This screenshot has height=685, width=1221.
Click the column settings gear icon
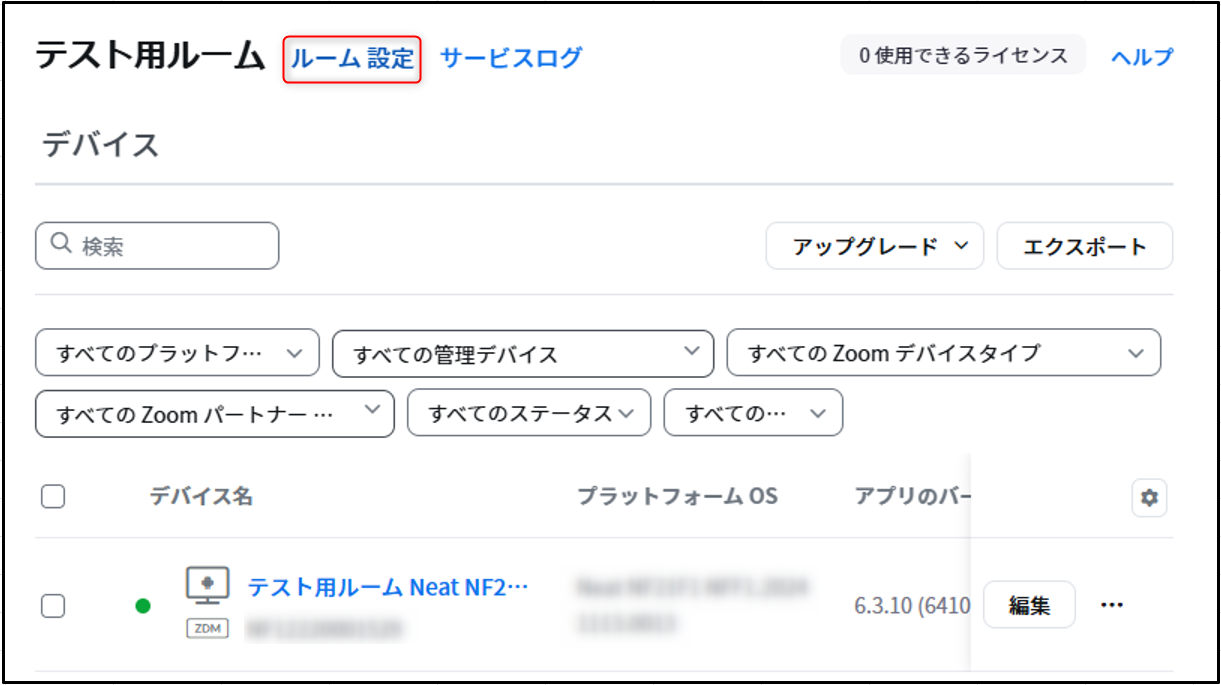coord(1149,497)
